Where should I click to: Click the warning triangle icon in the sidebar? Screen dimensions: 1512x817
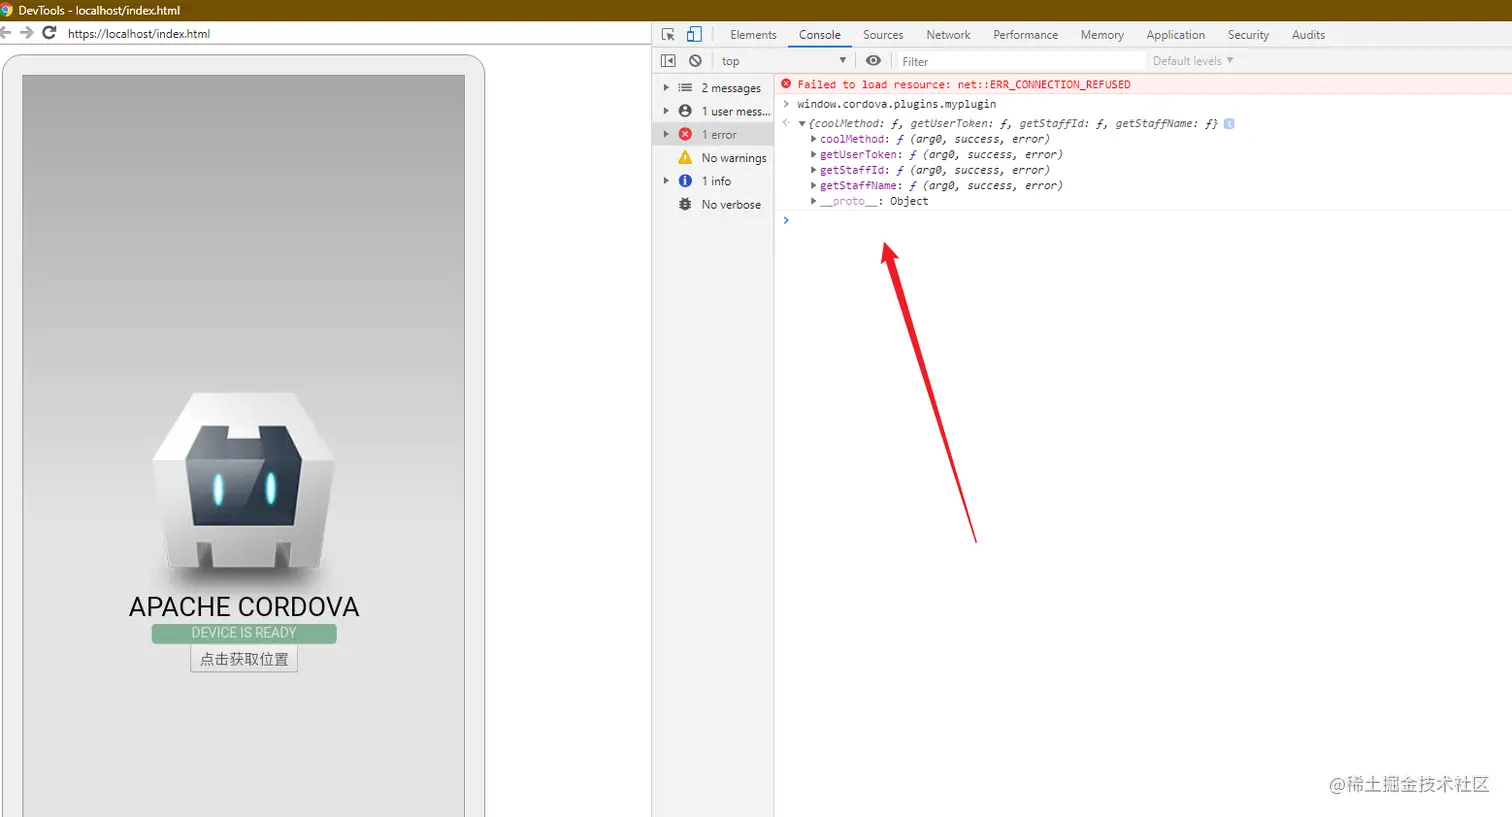[685, 157]
